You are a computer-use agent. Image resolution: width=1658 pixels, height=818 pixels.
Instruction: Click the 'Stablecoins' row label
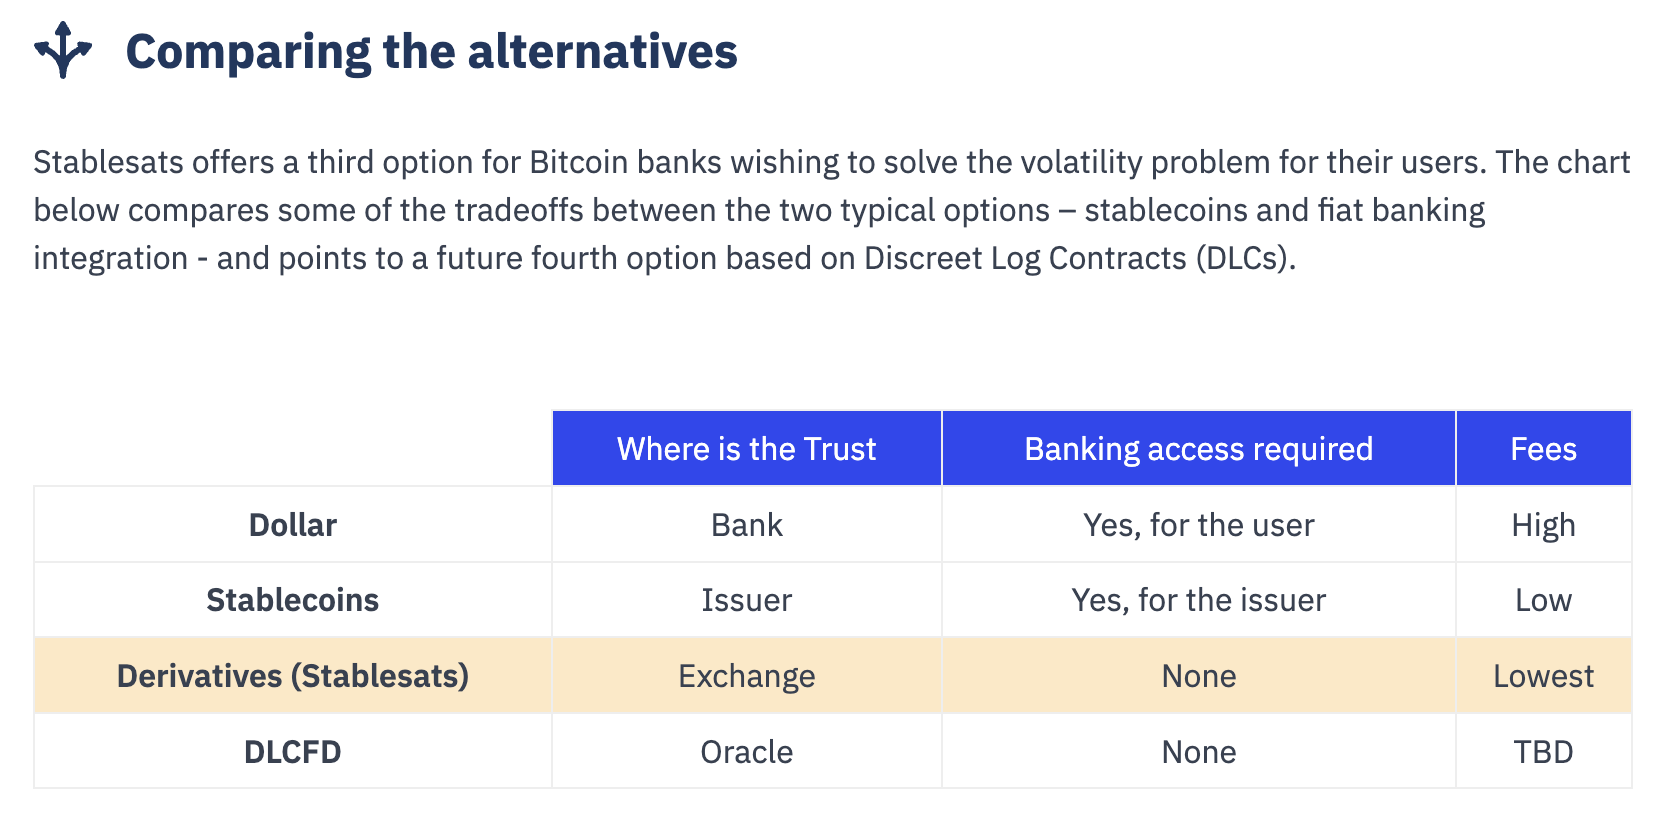pyautogui.click(x=292, y=600)
